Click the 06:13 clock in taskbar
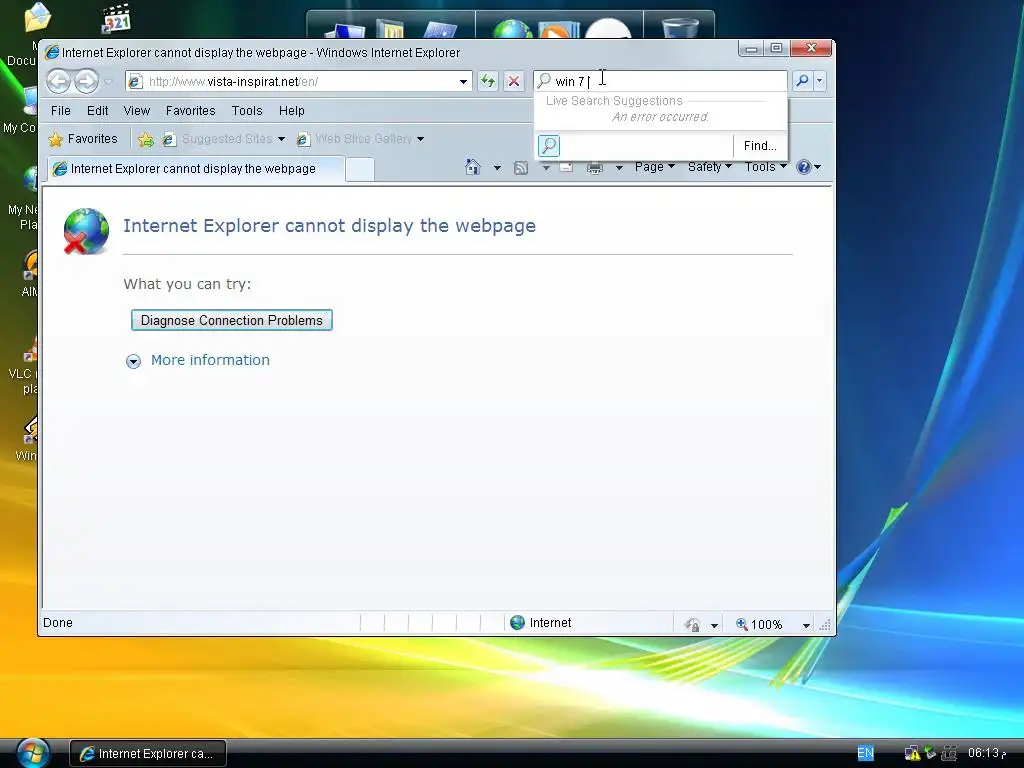Viewport: 1024px width, 768px height. point(987,753)
